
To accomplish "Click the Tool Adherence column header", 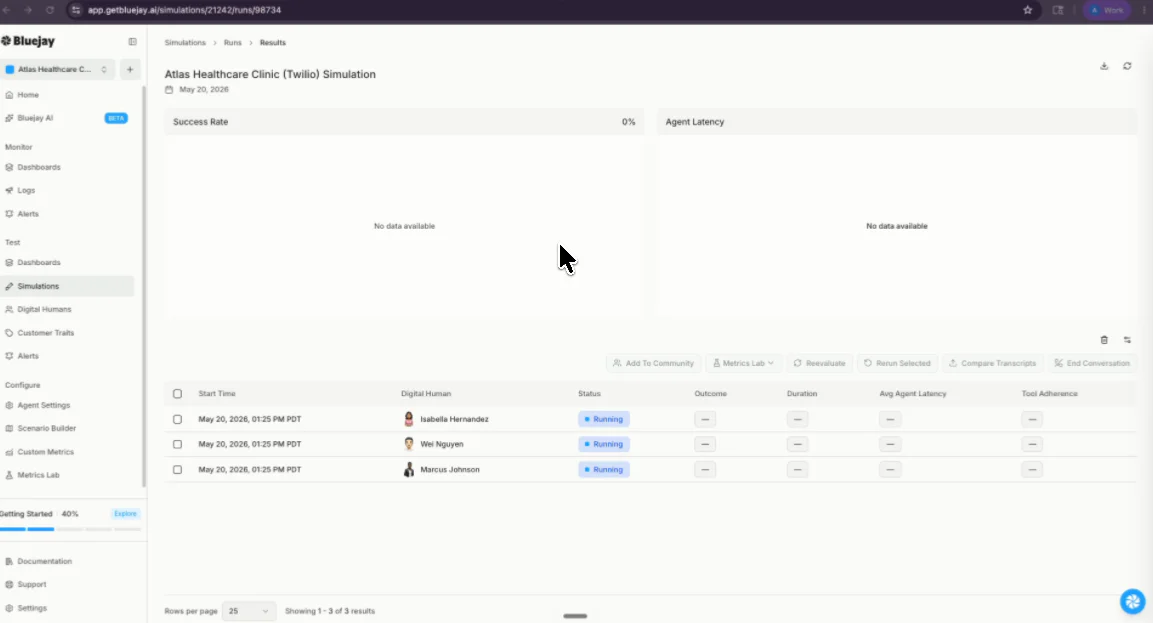I will pyautogui.click(x=1049, y=394).
